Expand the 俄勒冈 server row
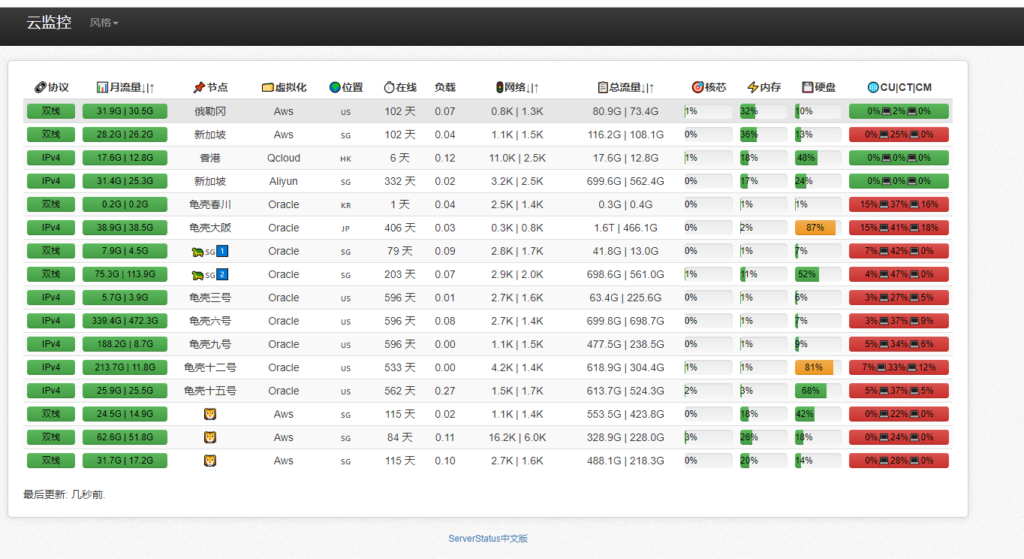 click(210, 111)
